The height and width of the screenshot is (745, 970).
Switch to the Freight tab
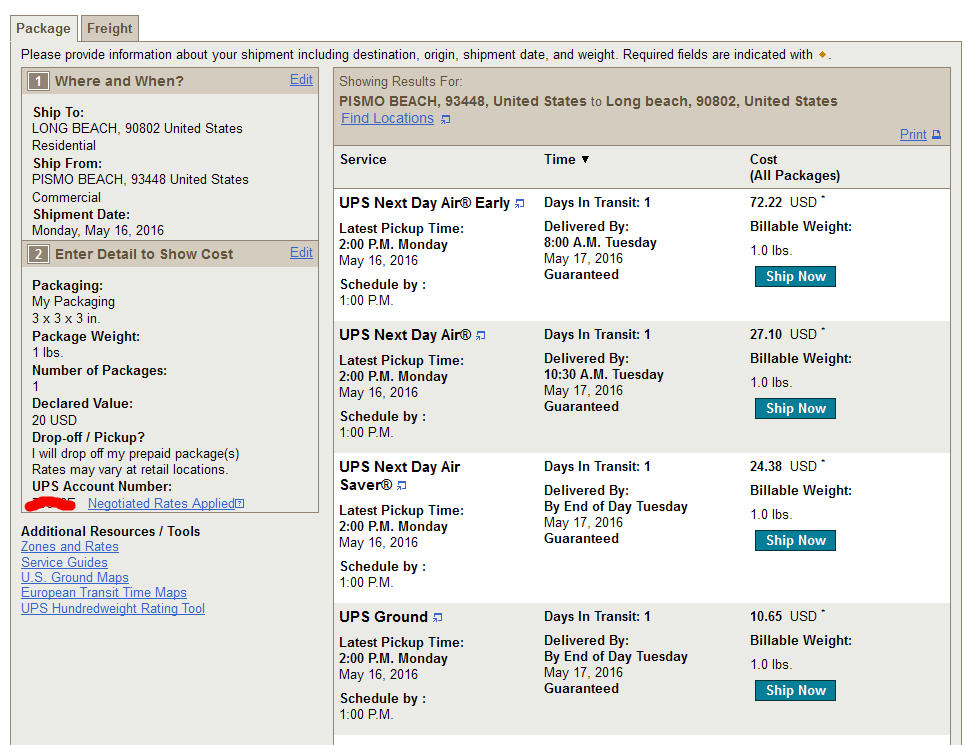(x=109, y=28)
